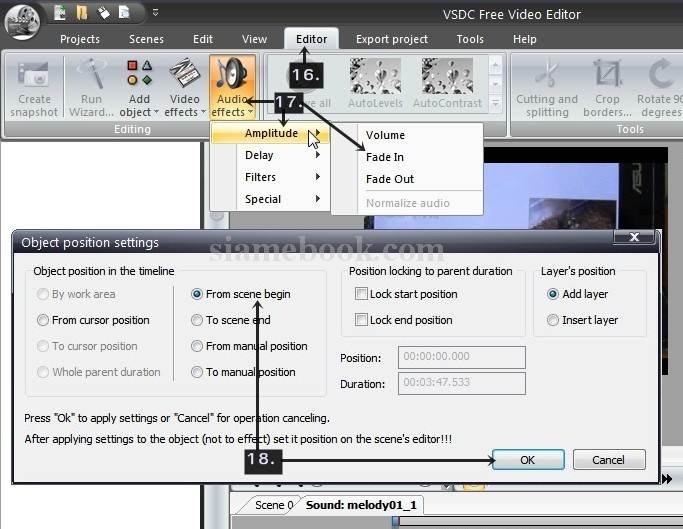The image size is (683, 529).
Task: Open the Export project tab
Action: 392,39
